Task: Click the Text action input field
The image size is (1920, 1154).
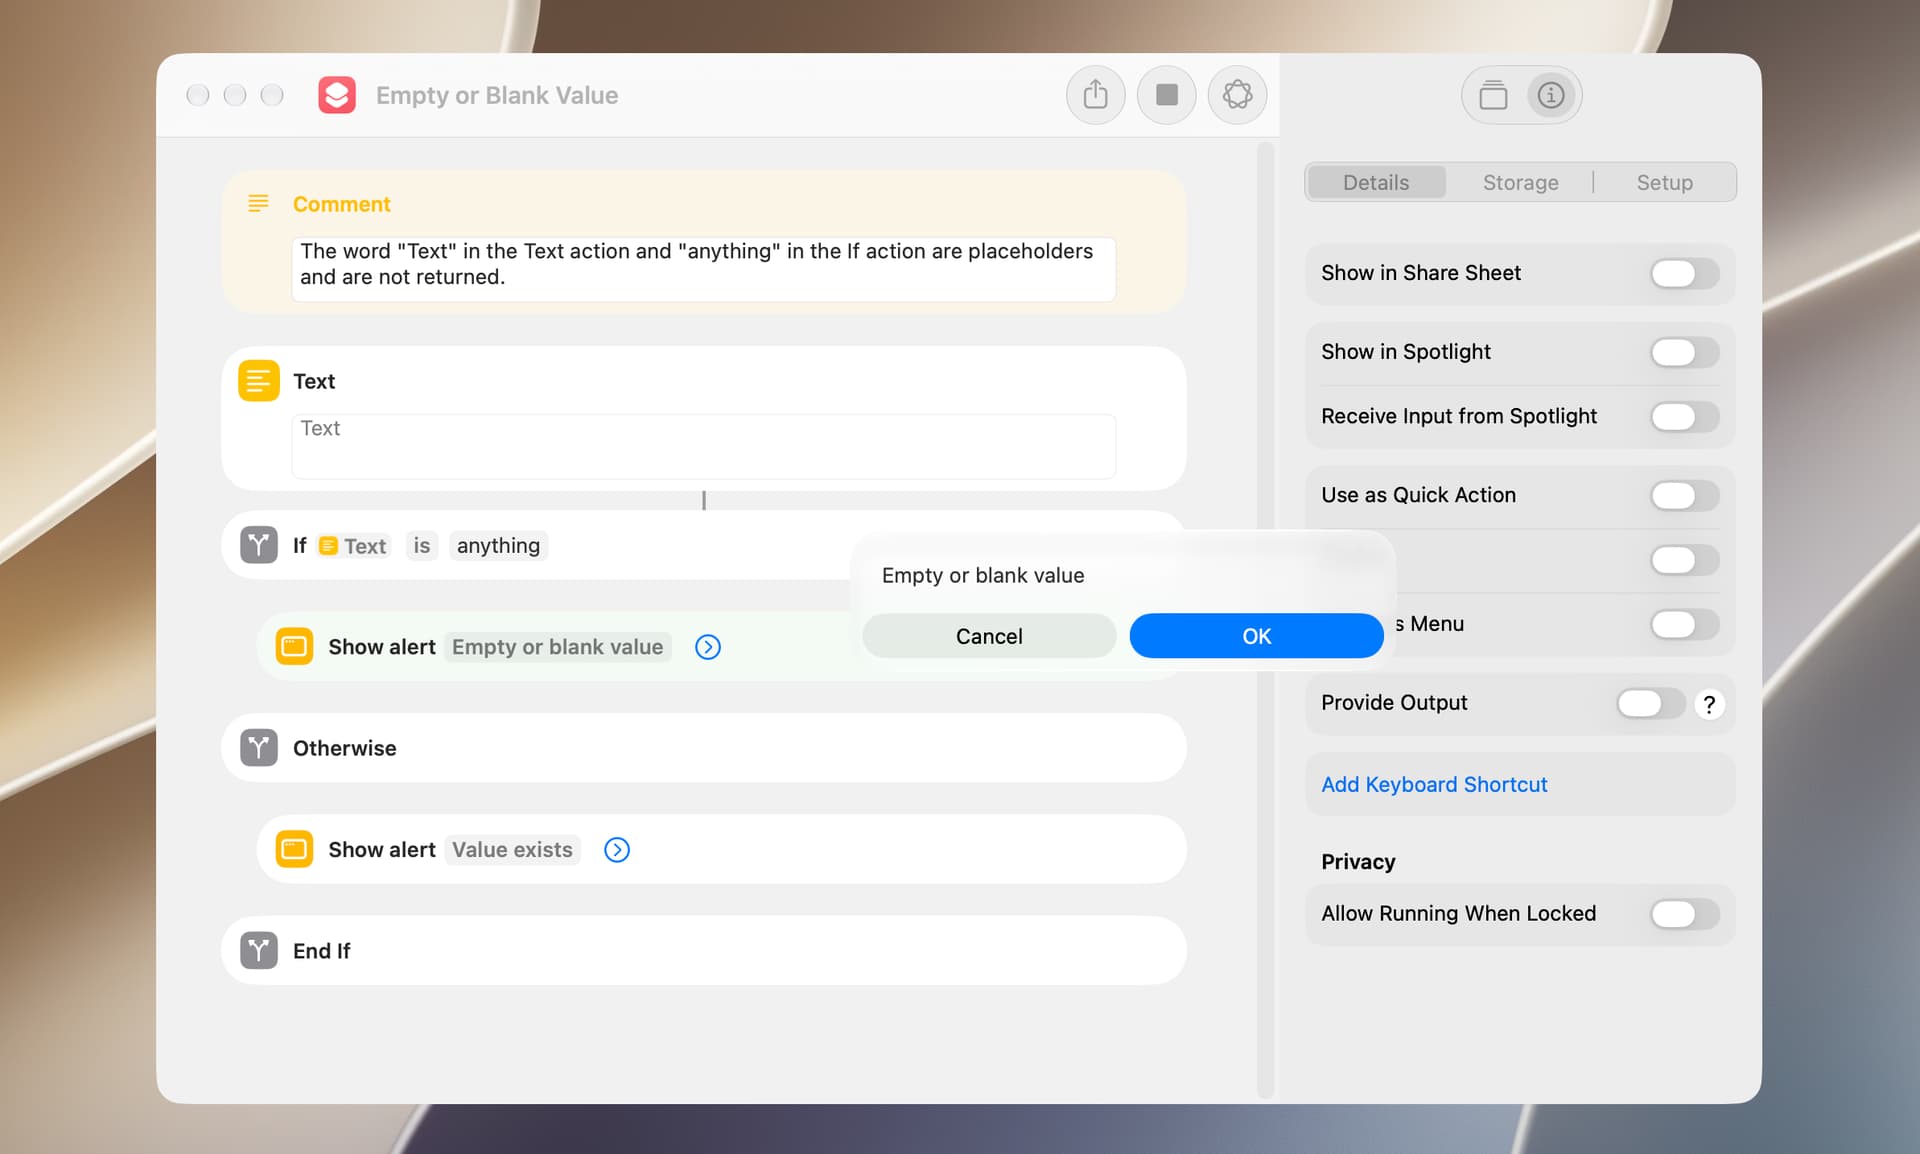Action: coord(703,446)
